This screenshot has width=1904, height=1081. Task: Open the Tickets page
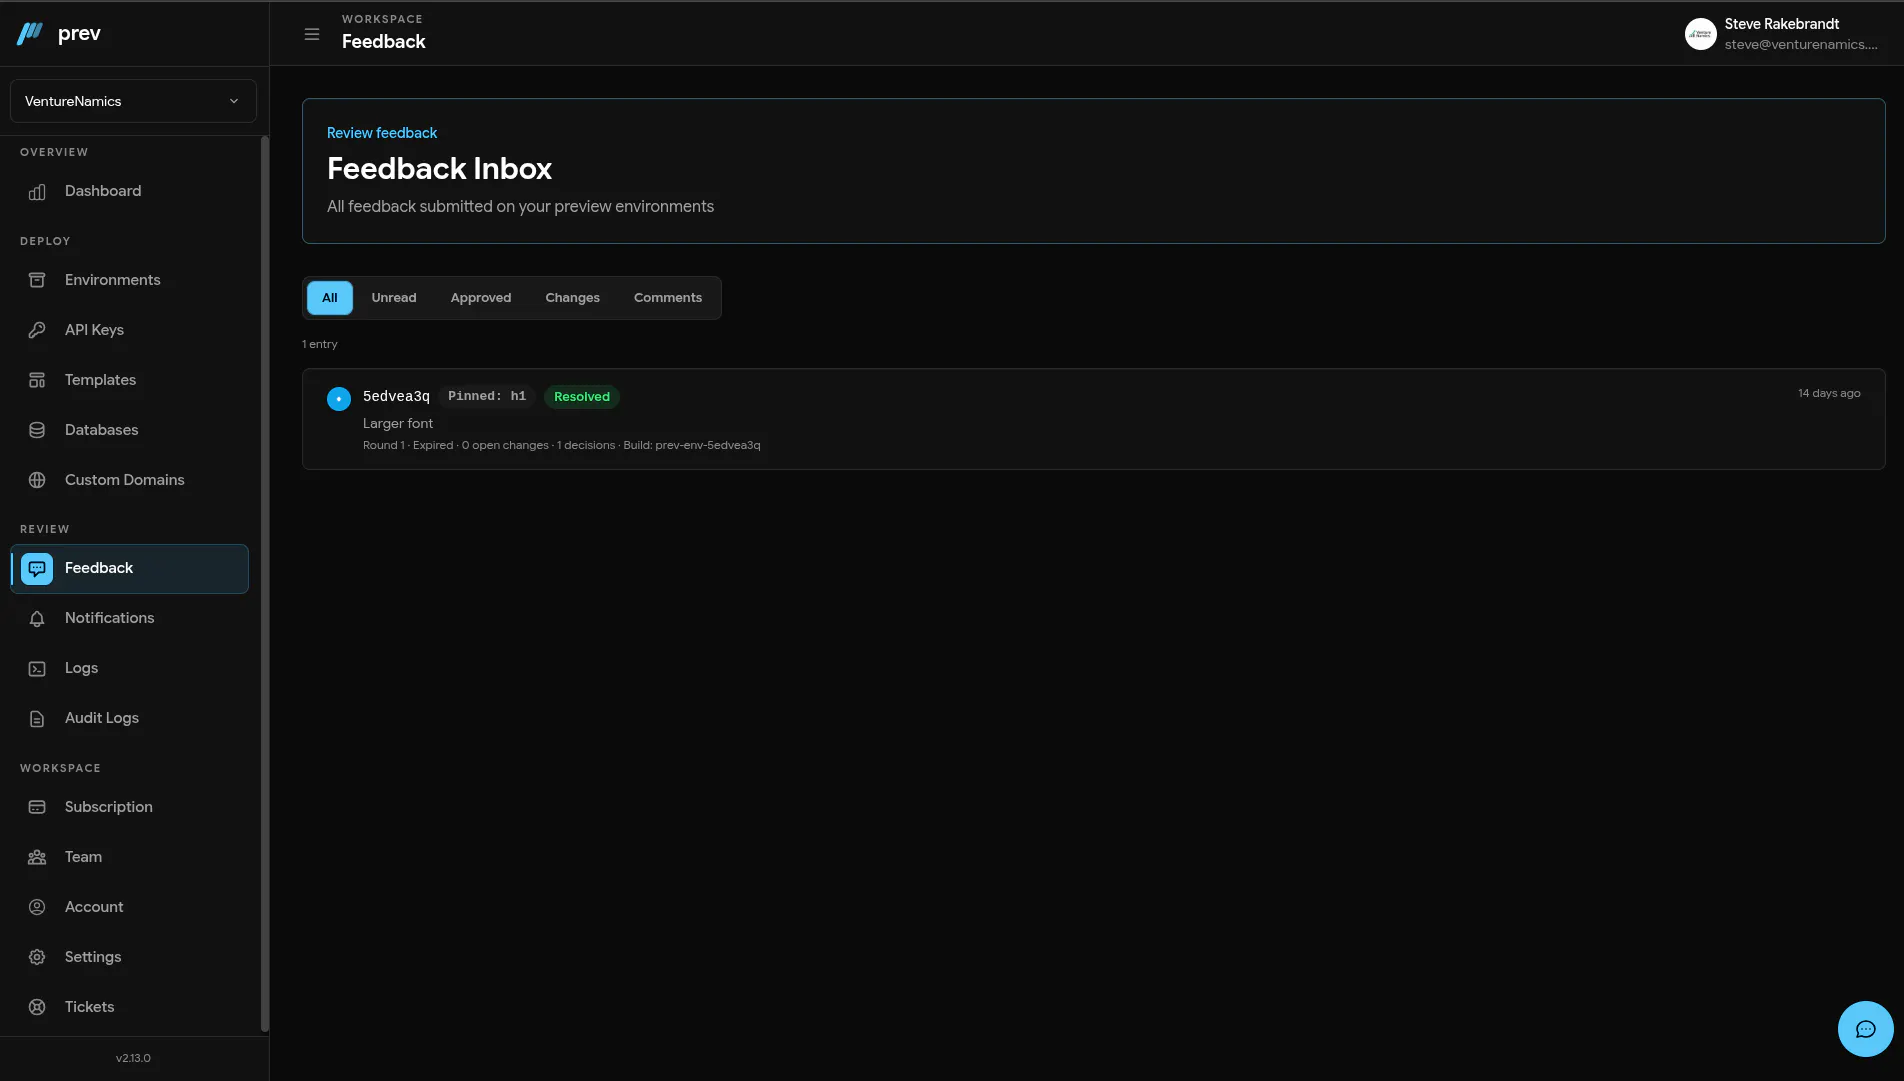pyautogui.click(x=129, y=1007)
